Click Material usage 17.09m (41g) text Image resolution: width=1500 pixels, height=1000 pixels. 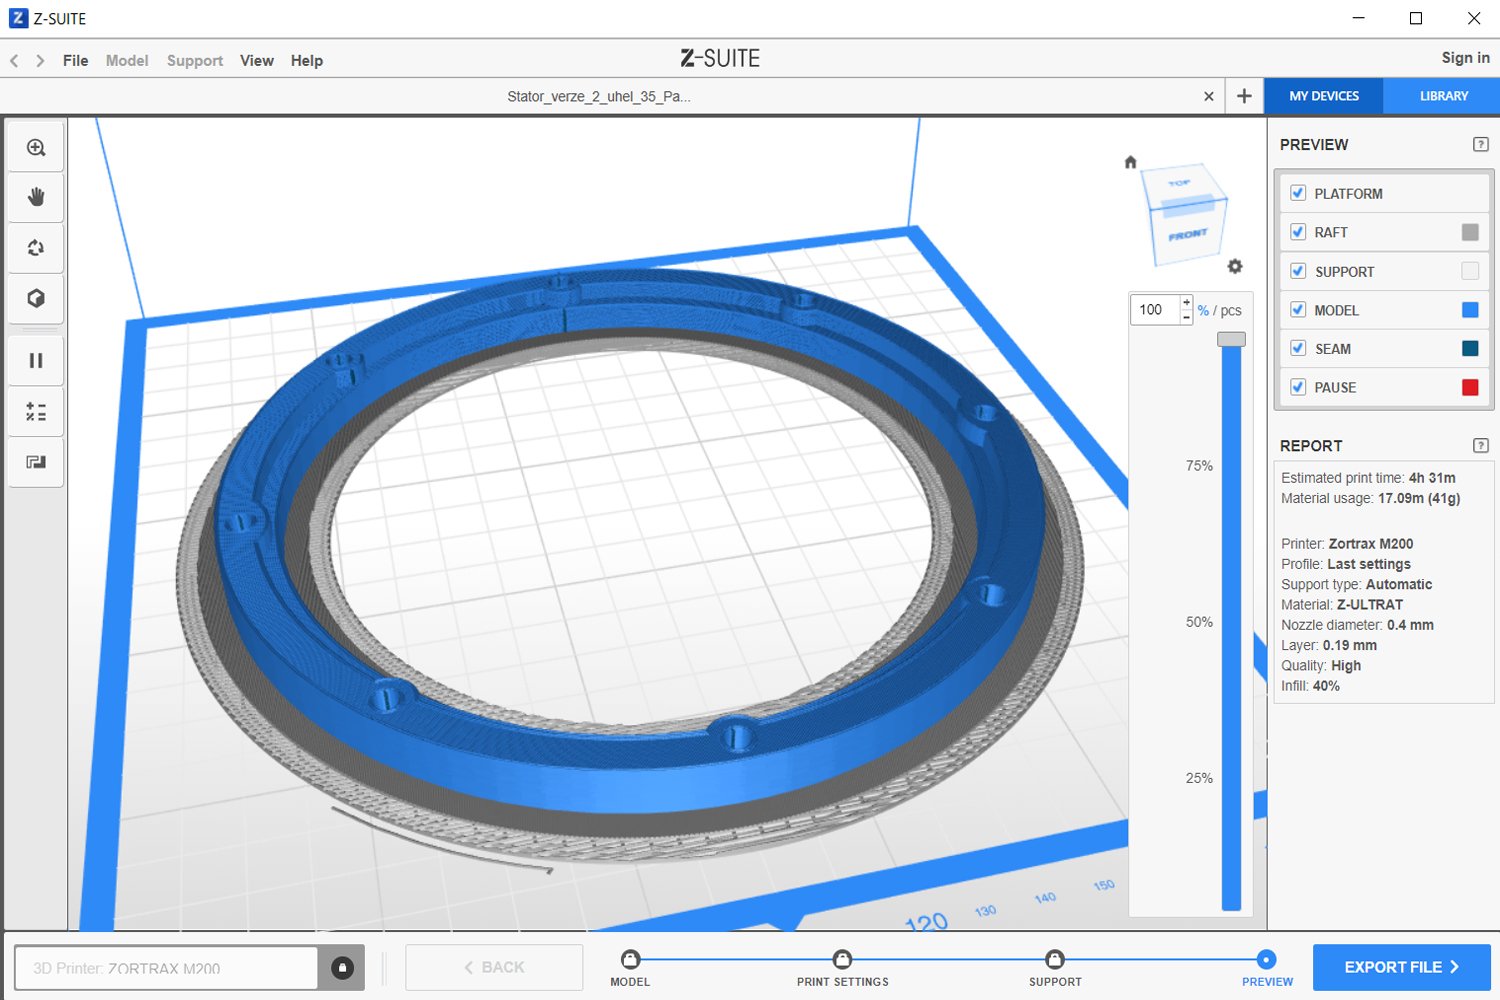pos(1371,498)
